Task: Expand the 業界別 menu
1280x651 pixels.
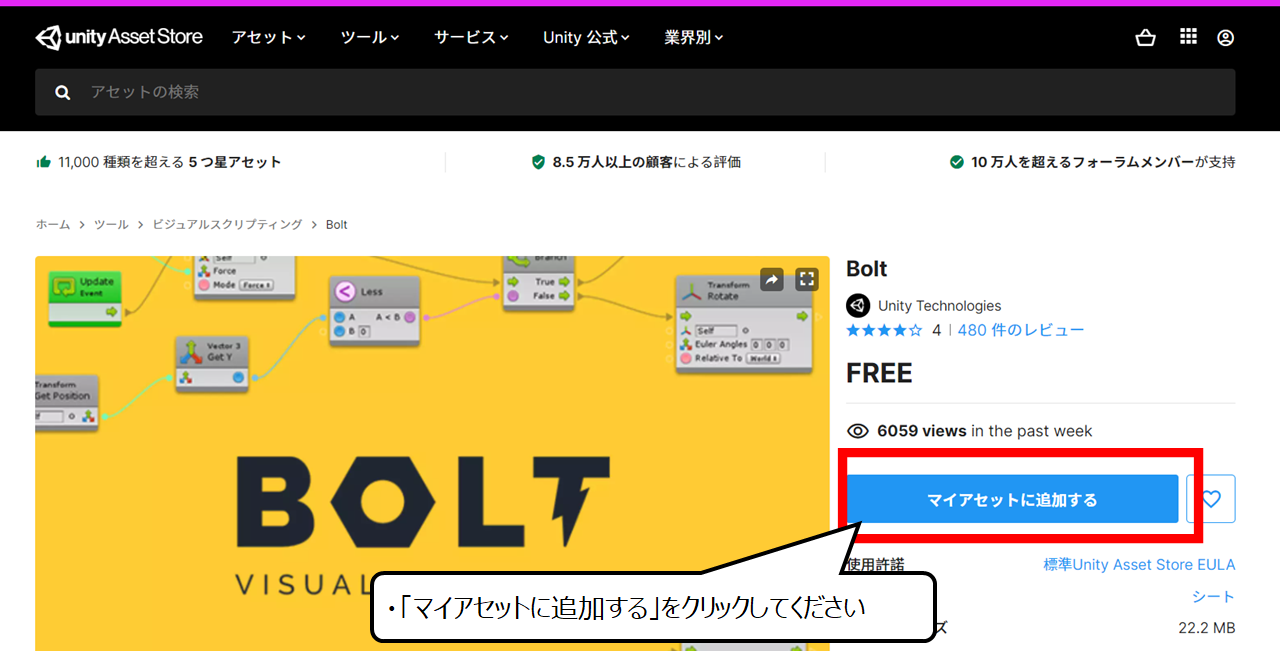Action: click(x=694, y=37)
